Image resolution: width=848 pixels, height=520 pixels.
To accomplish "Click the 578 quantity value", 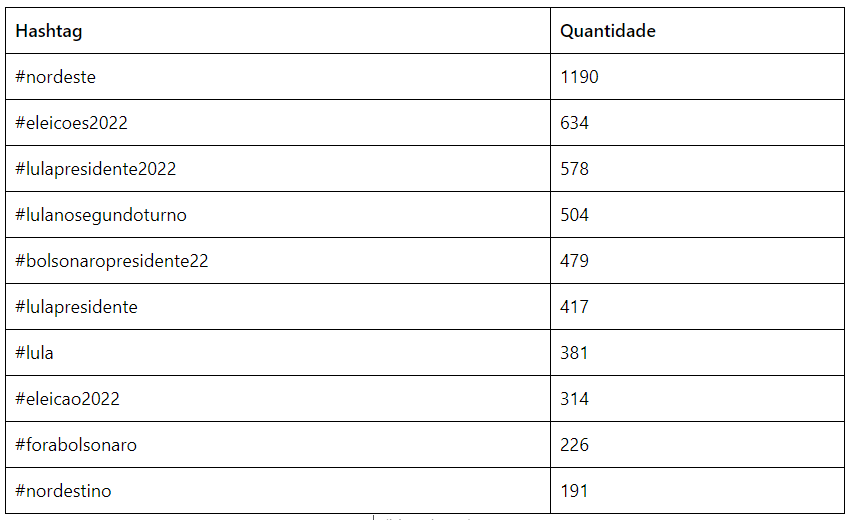I will coord(575,169).
